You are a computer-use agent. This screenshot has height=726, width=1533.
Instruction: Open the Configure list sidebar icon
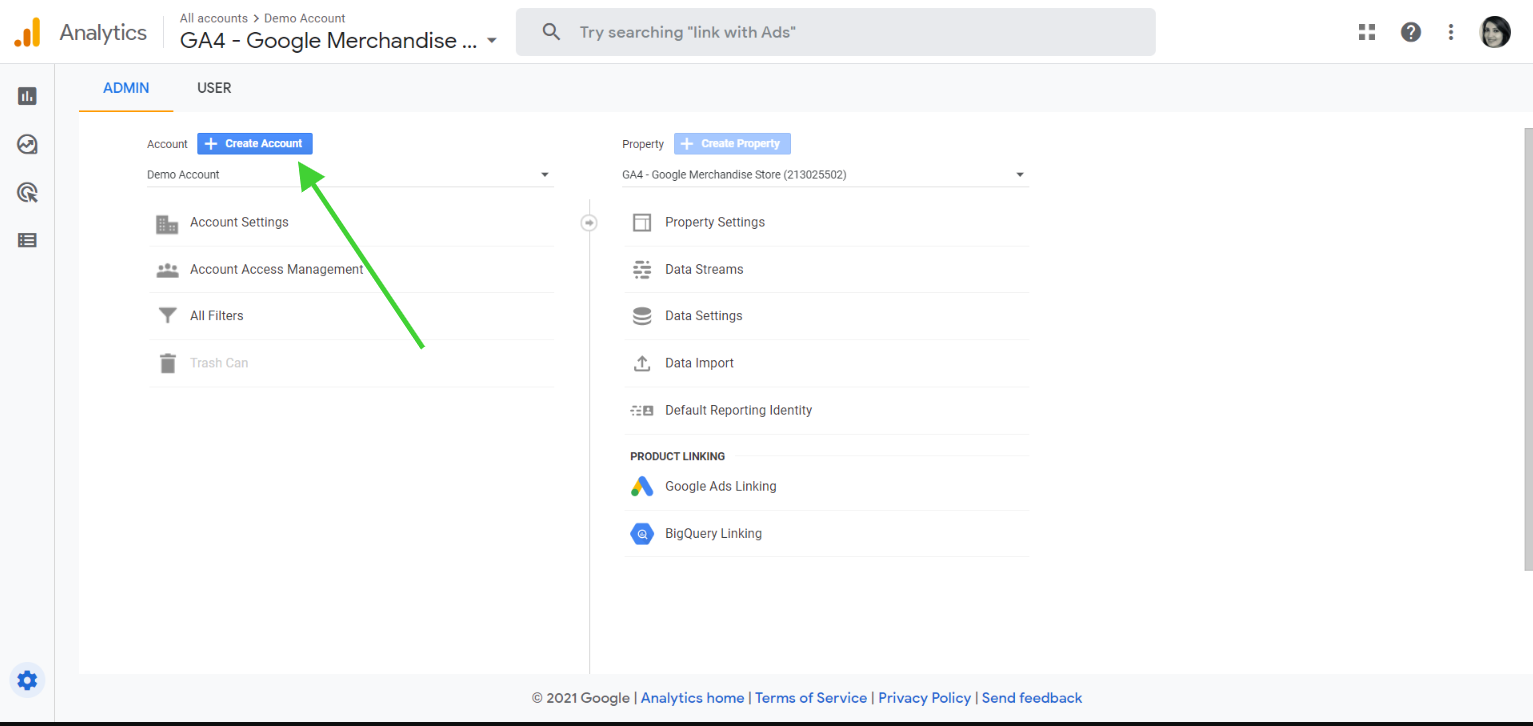(27, 240)
